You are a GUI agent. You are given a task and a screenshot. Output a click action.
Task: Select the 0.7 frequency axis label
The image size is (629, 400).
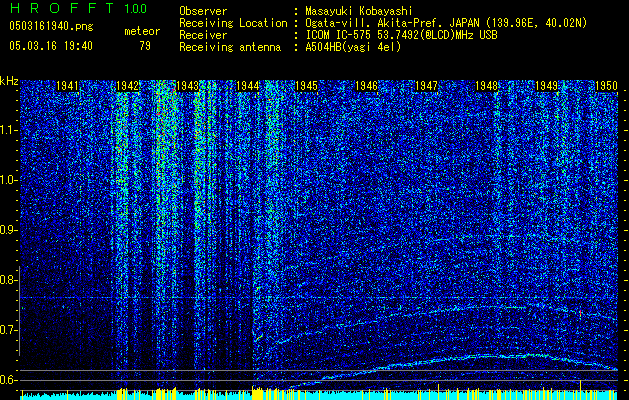(9, 329)
